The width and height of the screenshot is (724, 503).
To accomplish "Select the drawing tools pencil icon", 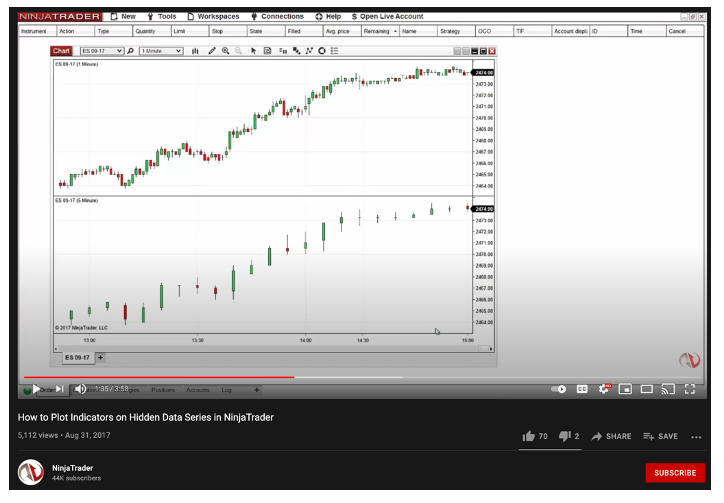I will [x=212, y=51].
